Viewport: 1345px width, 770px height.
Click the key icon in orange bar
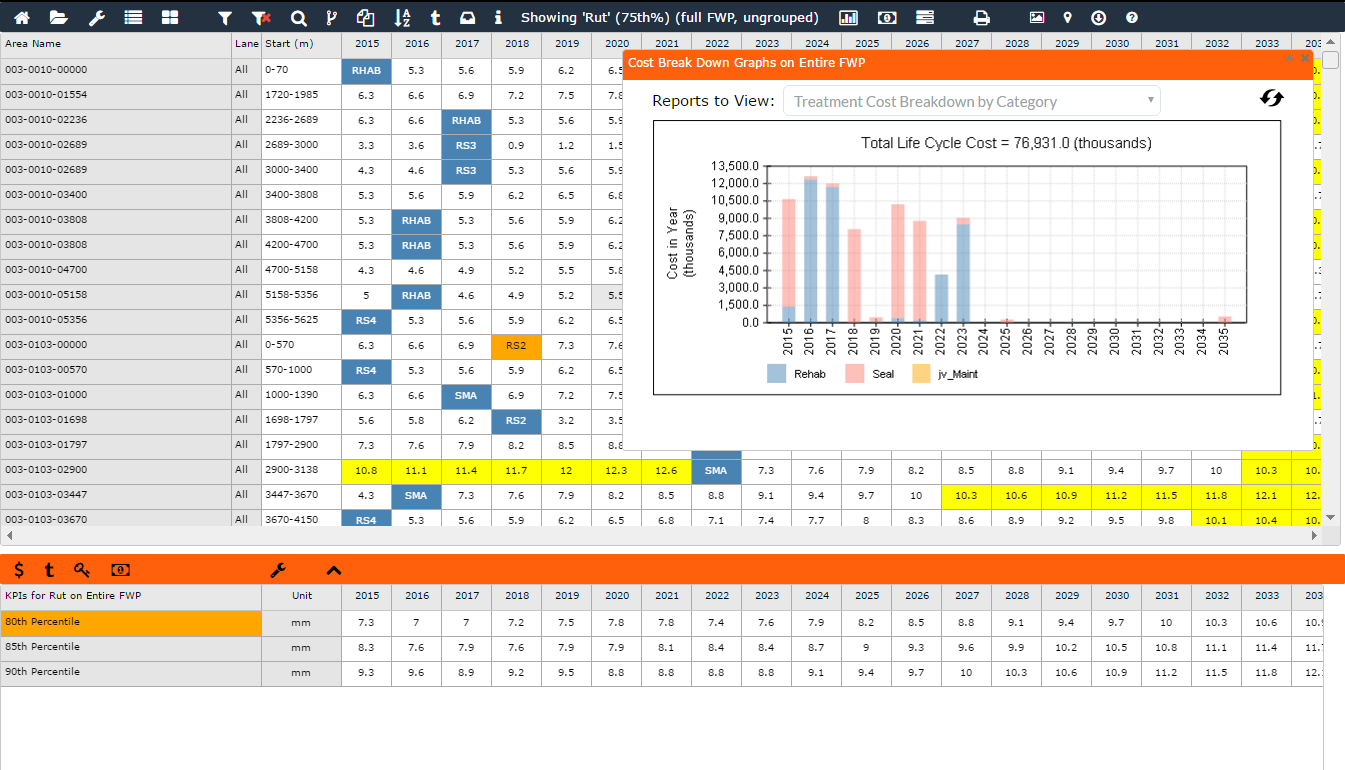click(82, 570)
